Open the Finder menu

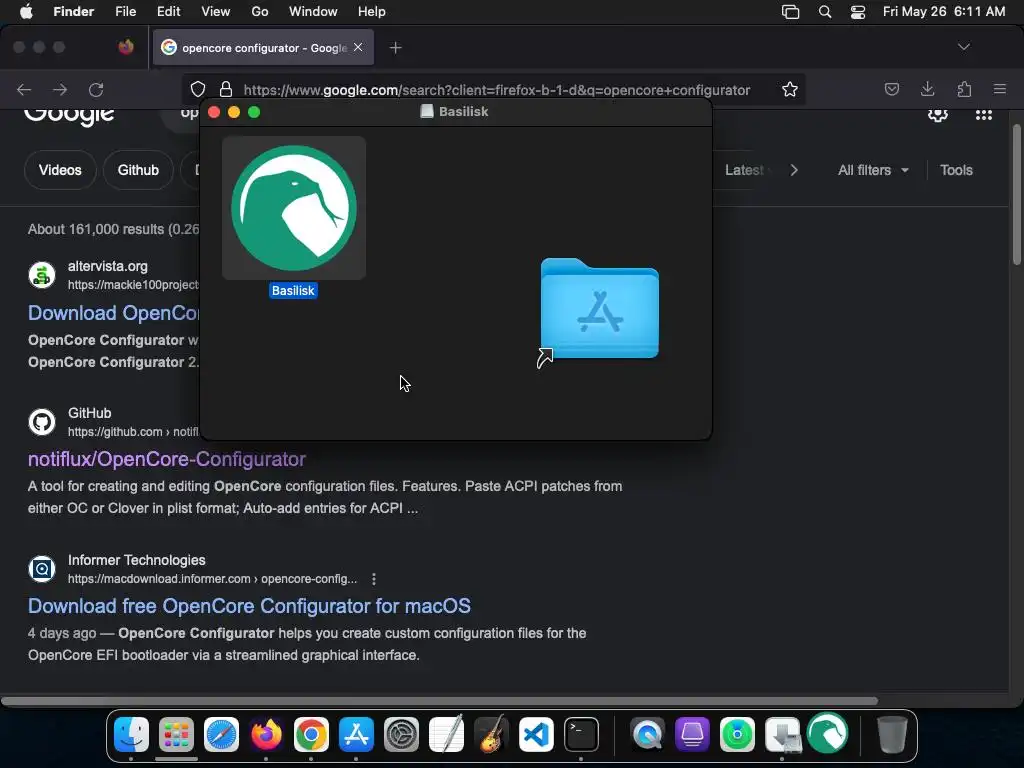pyautogui.click(x=74, y=12)
